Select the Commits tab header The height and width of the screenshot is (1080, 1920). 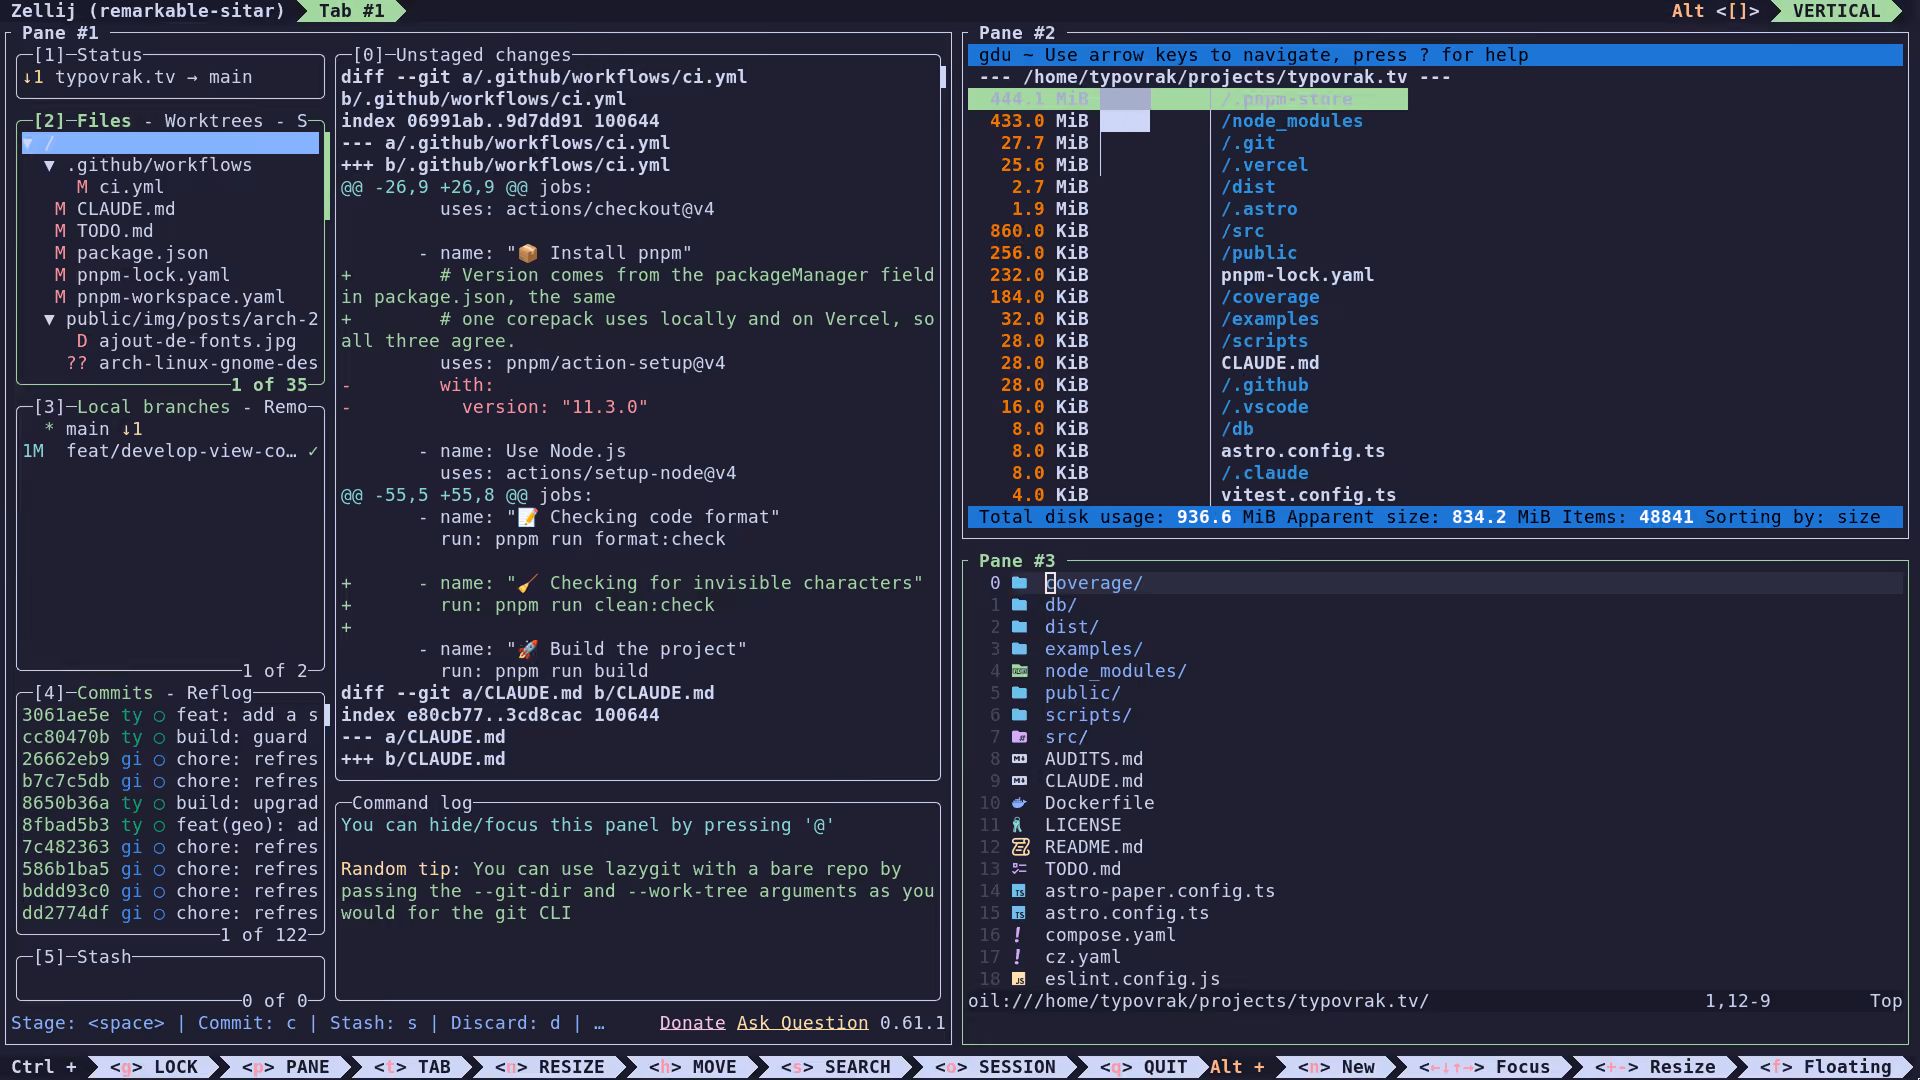[115, 693]
